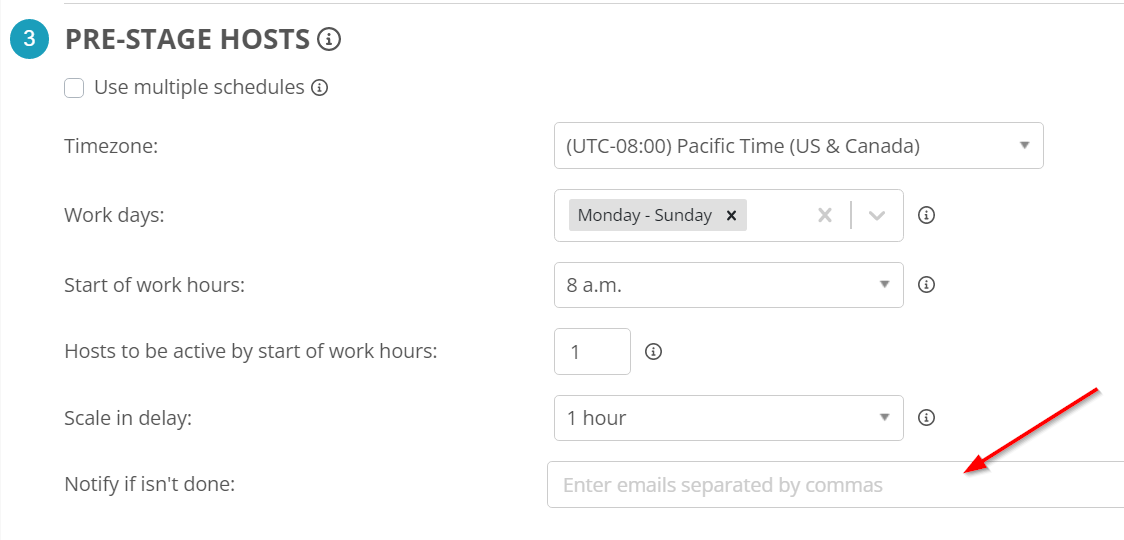The height and width of the screenshot is (540, 1124).
Task: Open the Start of work hours dropdown
Action: [x=728, y=285]
